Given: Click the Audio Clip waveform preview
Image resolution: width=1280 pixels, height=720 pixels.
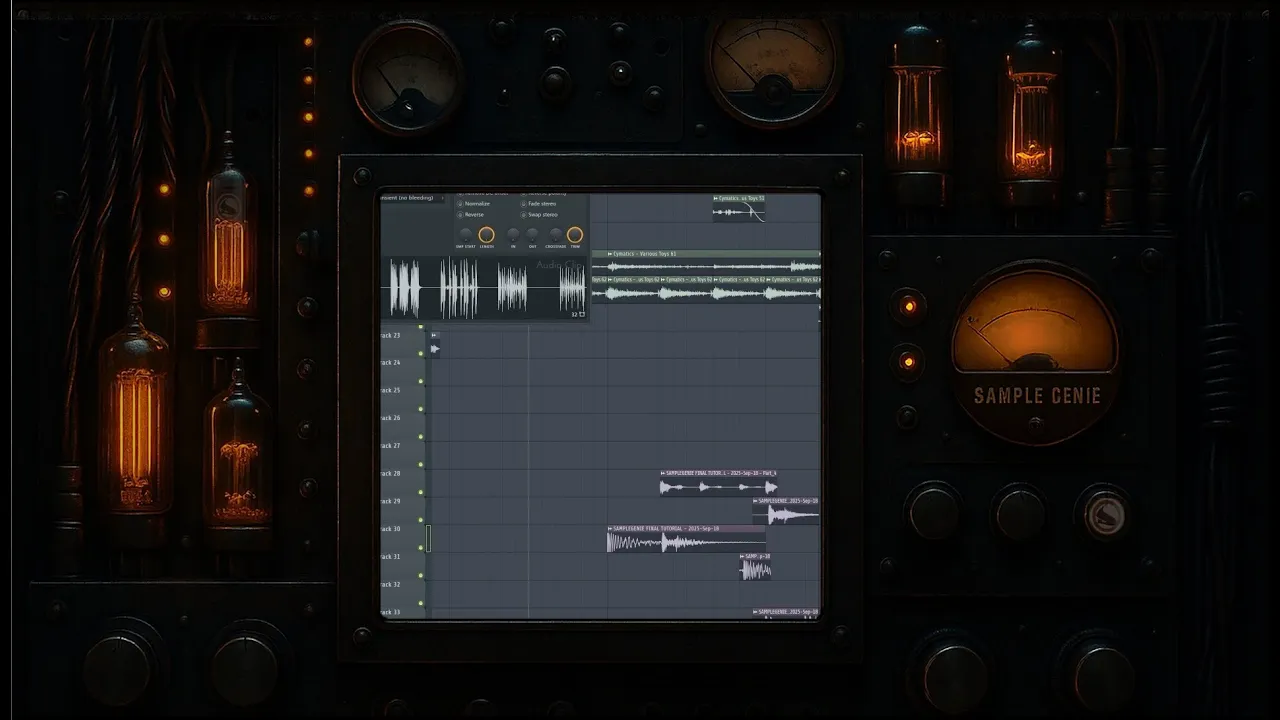Looking at the screenshot, I should click(x=485, y=288).
